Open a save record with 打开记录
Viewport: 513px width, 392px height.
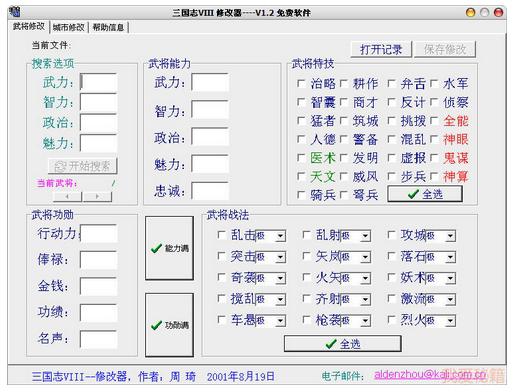381,49
